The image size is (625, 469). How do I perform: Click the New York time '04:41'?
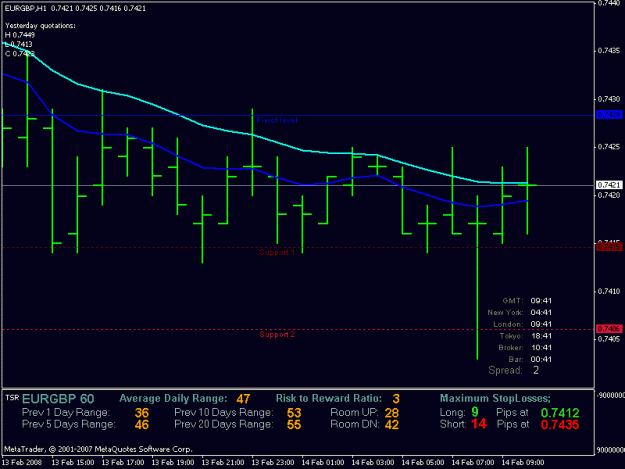click(x=541, y=312)
